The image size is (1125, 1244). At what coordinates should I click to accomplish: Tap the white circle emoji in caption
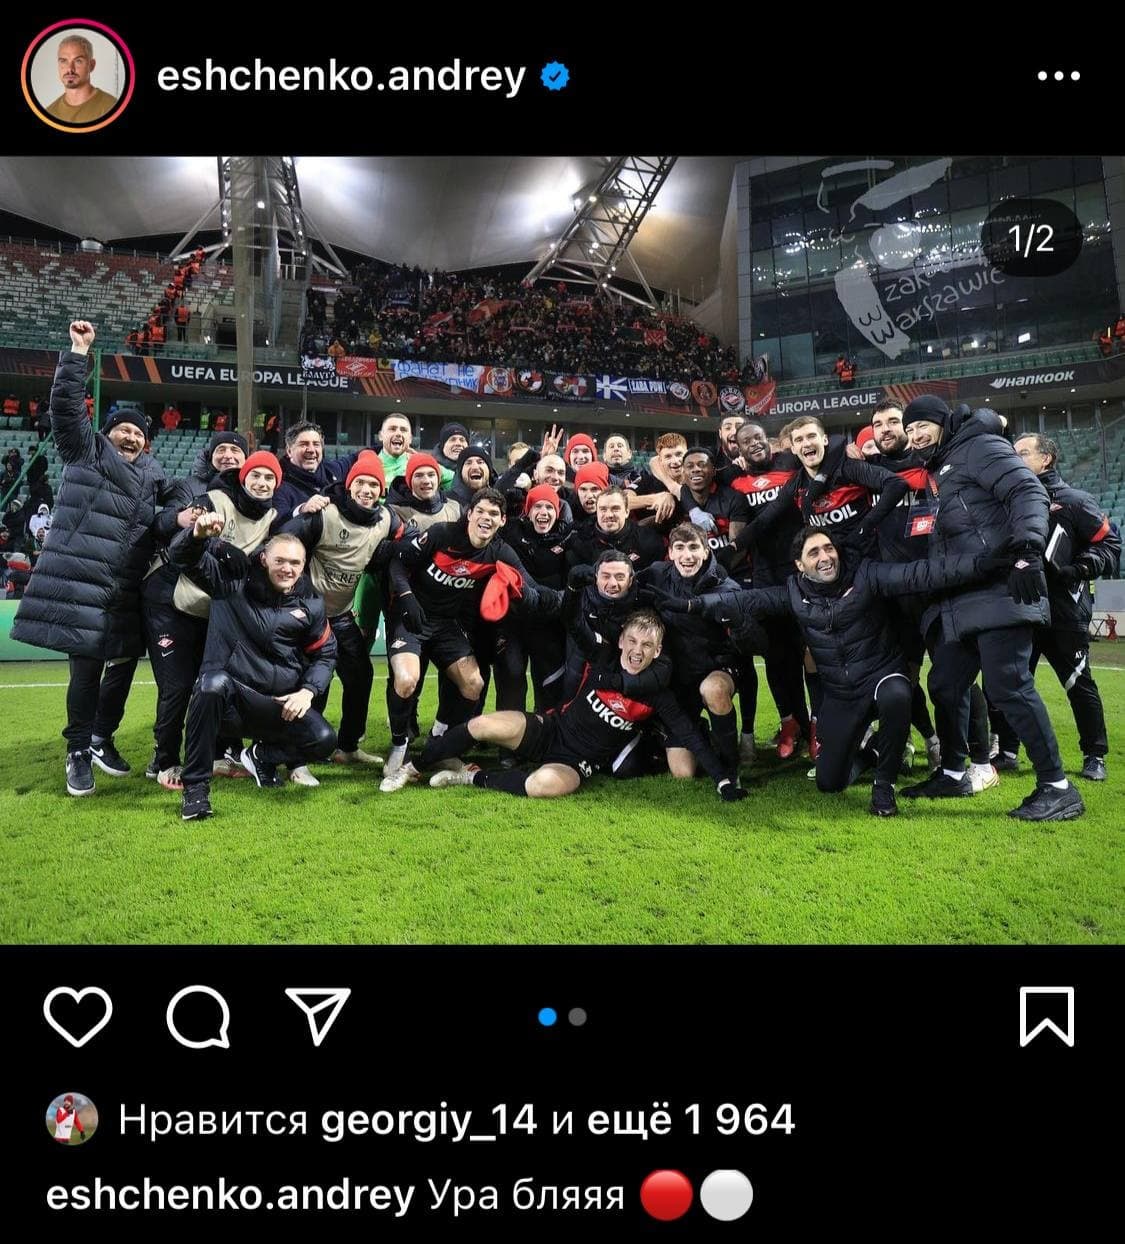[x=726, y=1196]
